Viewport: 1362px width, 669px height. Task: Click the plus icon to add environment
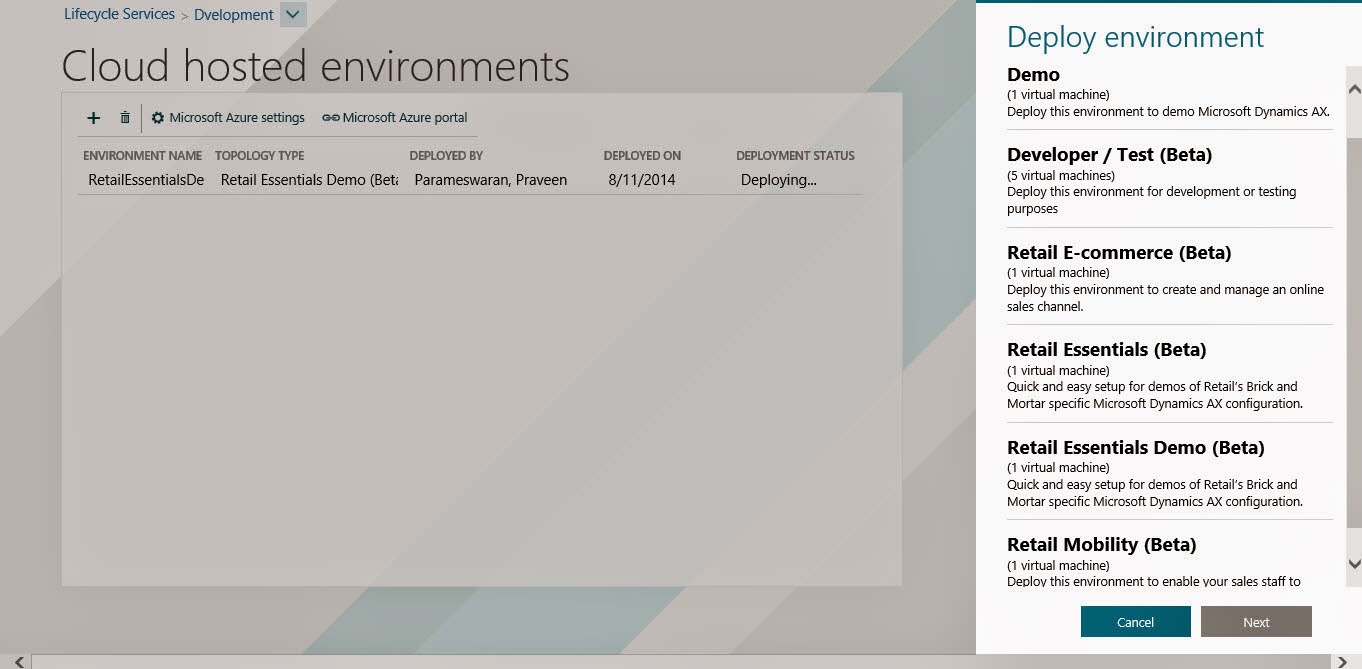coord(93,118)
